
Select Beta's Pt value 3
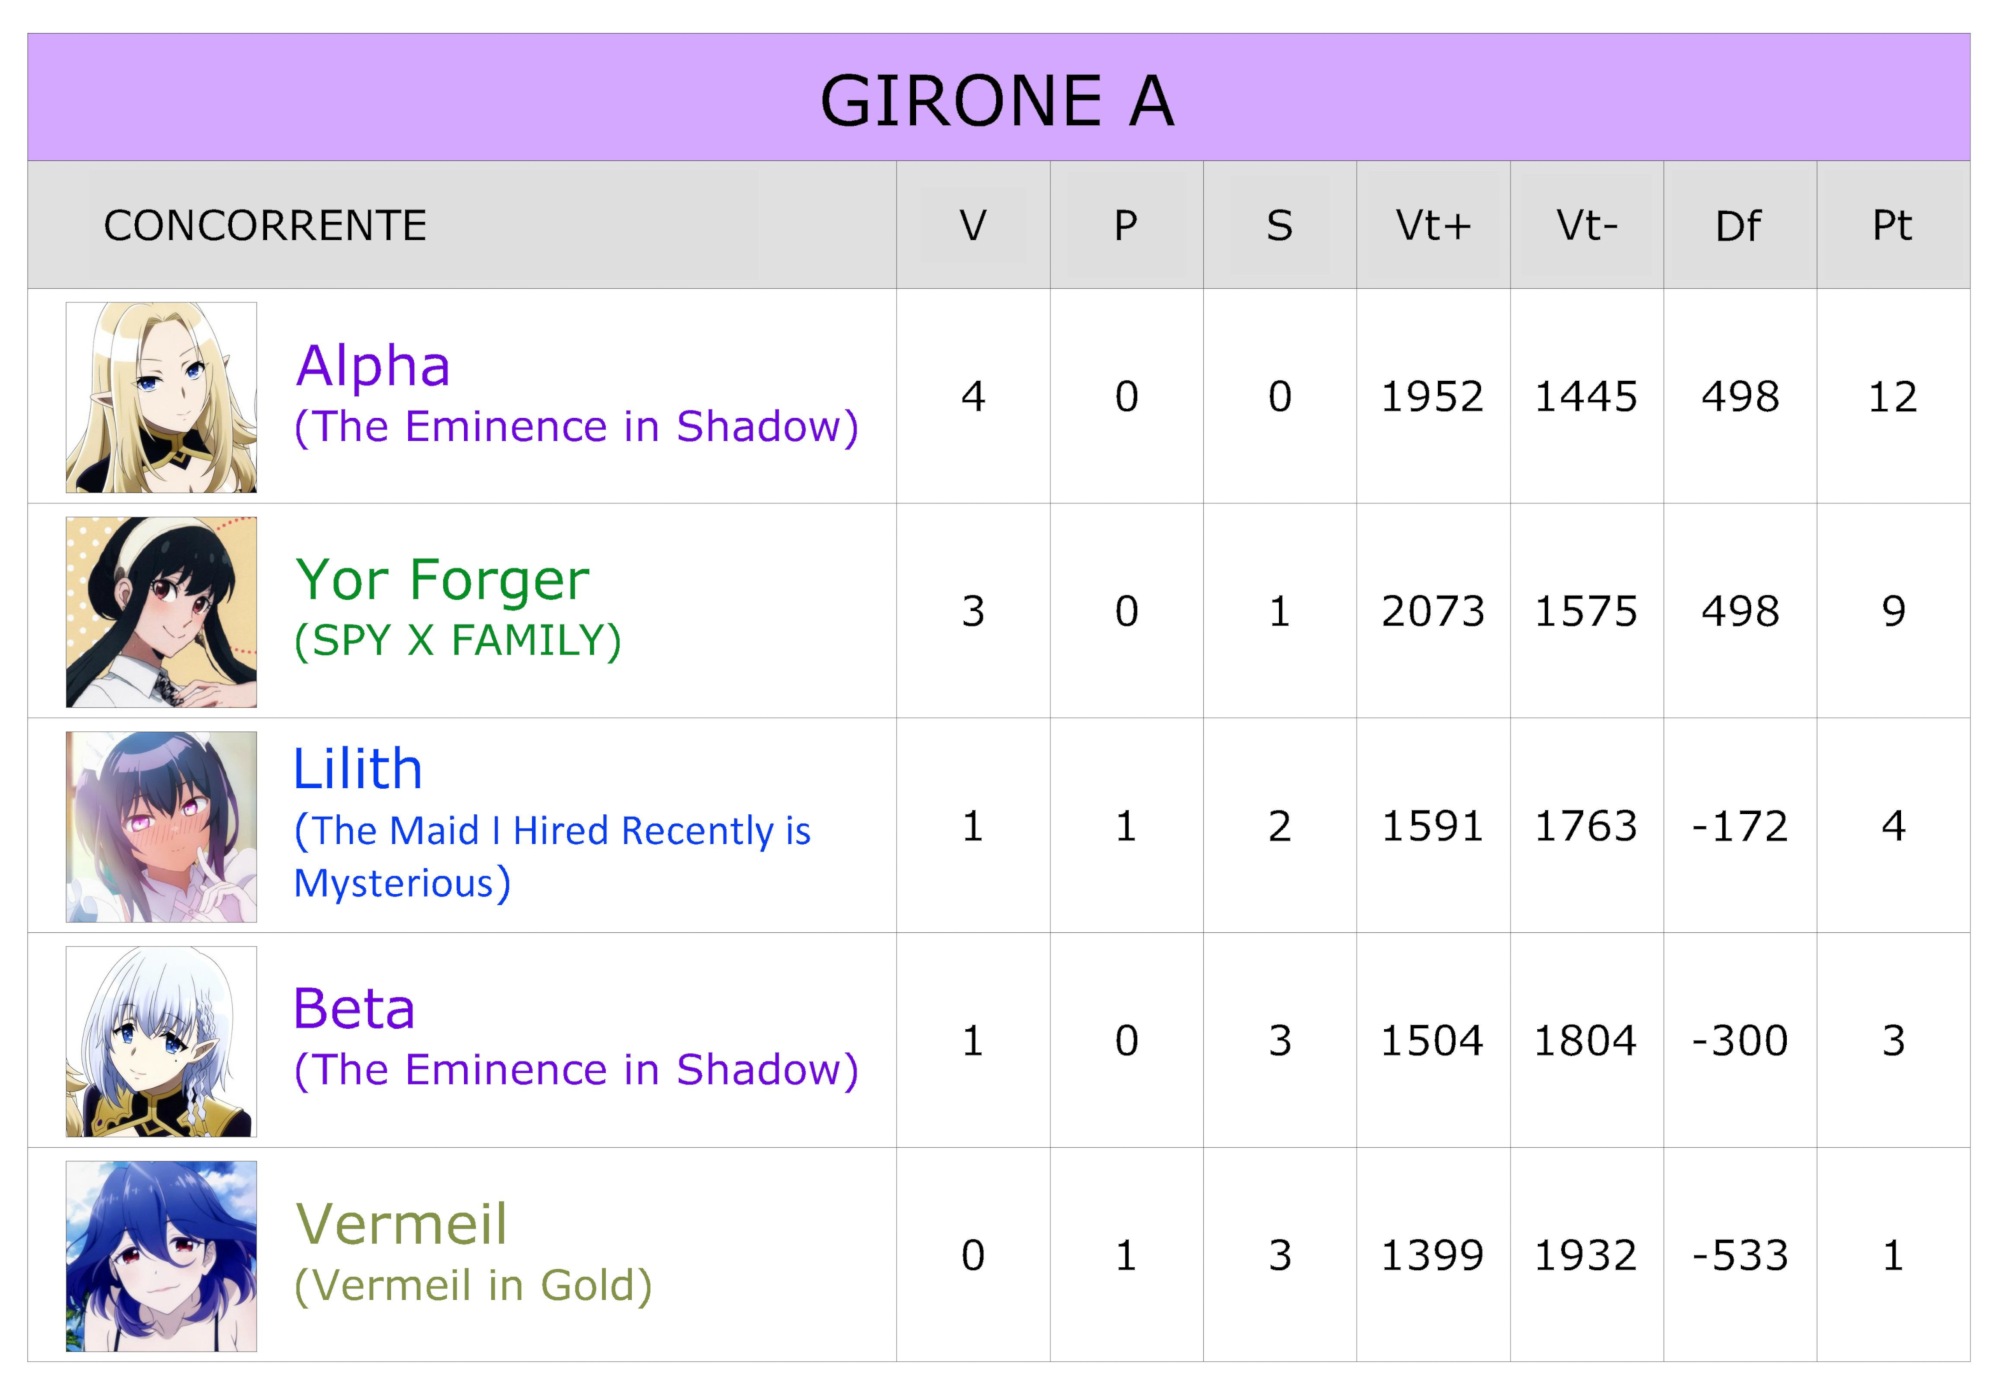[1893, 1041]
